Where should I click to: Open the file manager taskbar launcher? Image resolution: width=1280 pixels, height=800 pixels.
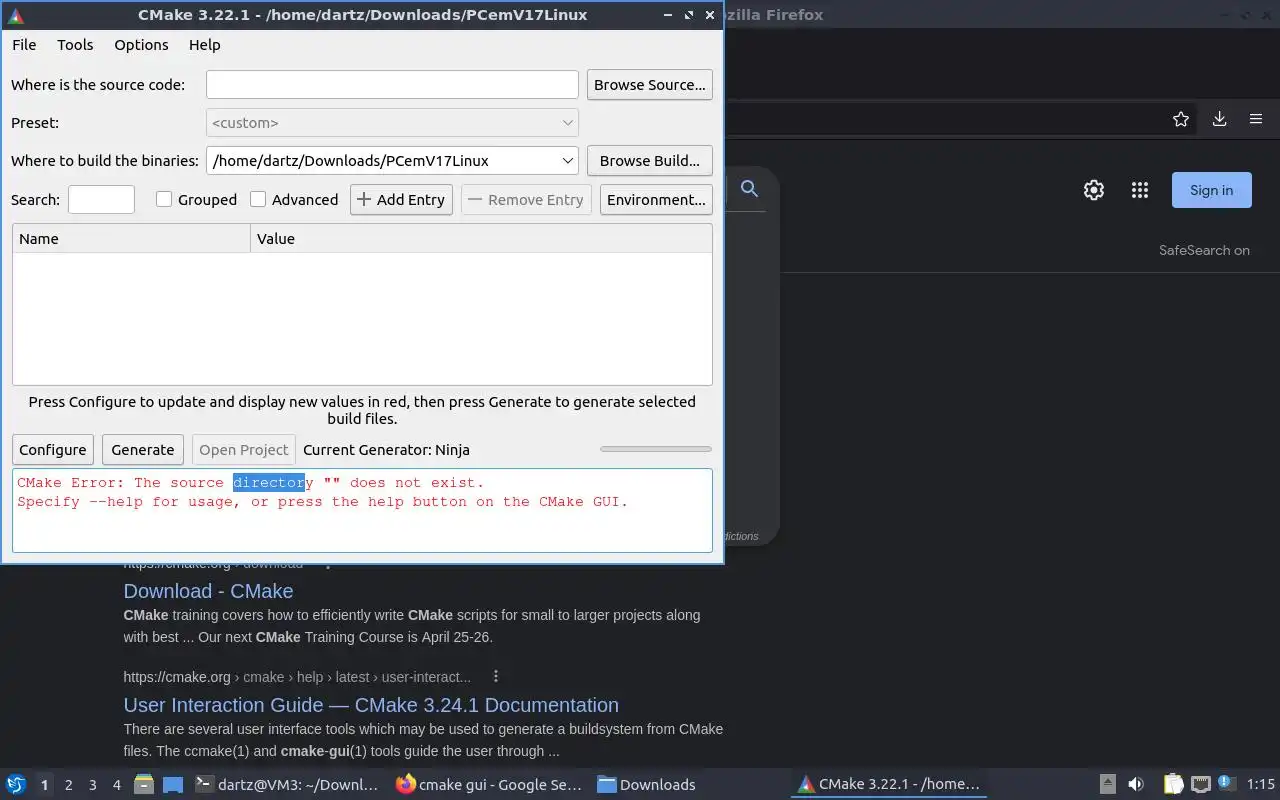click(x=144, y=785)
